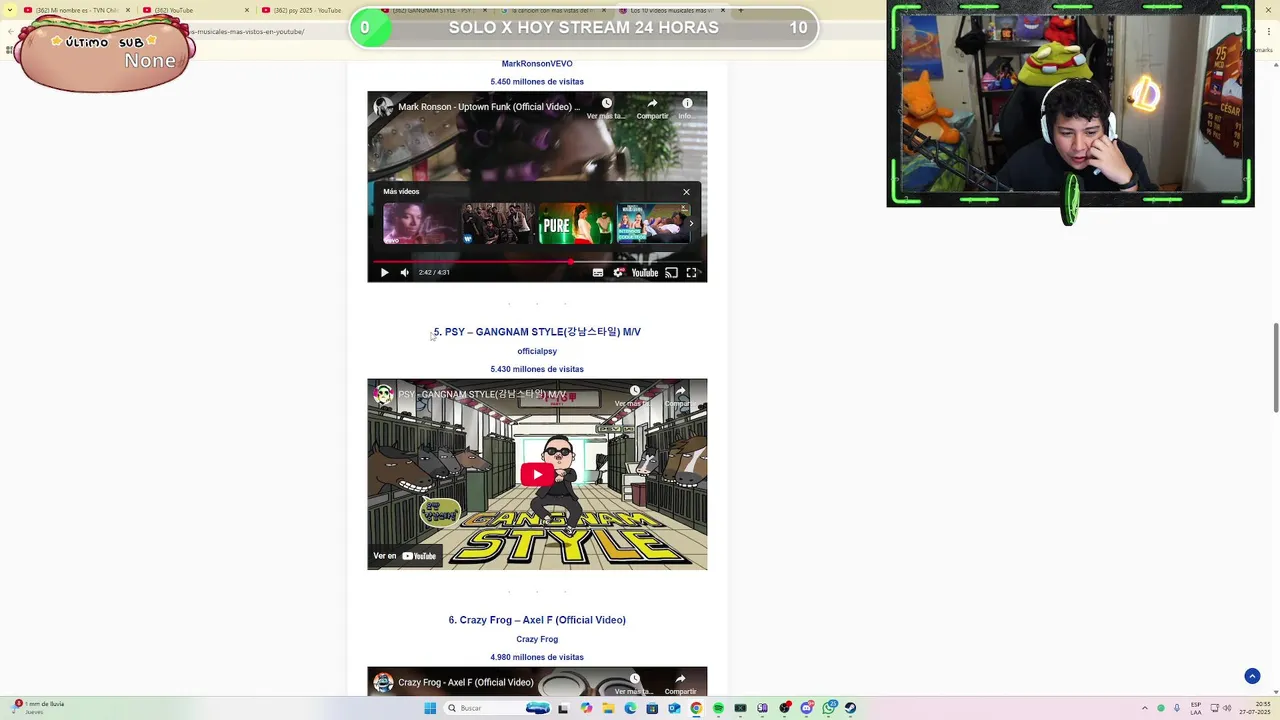This screenshot has width=1280, height=720.
Task: Mute the Uptown Funk video volume
Action: coord(405,272)
